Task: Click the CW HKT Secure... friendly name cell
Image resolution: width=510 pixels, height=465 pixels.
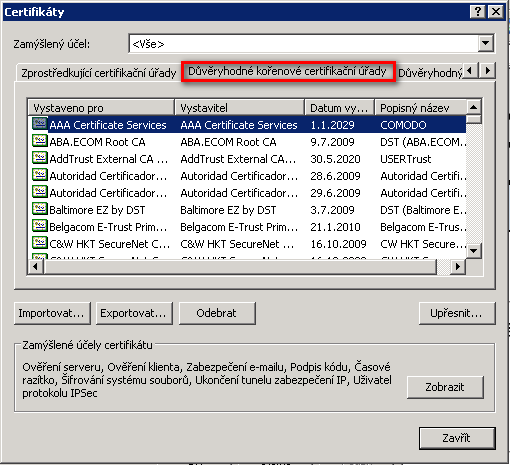Action: point(423,244)
